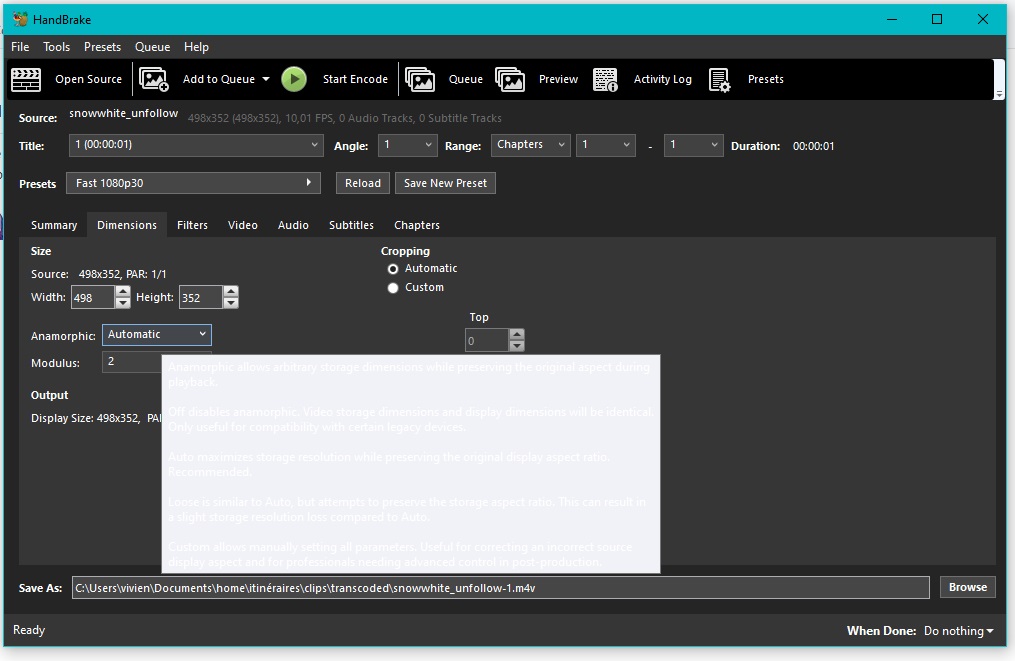1015x661 pixels.
Task: Click the Open Source clapperboard icon
Action: (26, 80)
